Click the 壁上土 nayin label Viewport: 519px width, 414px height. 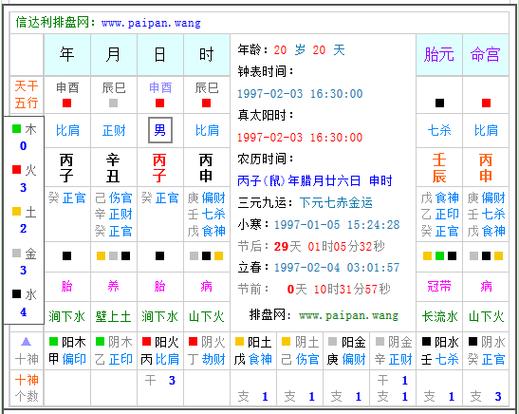pos(113,316)
